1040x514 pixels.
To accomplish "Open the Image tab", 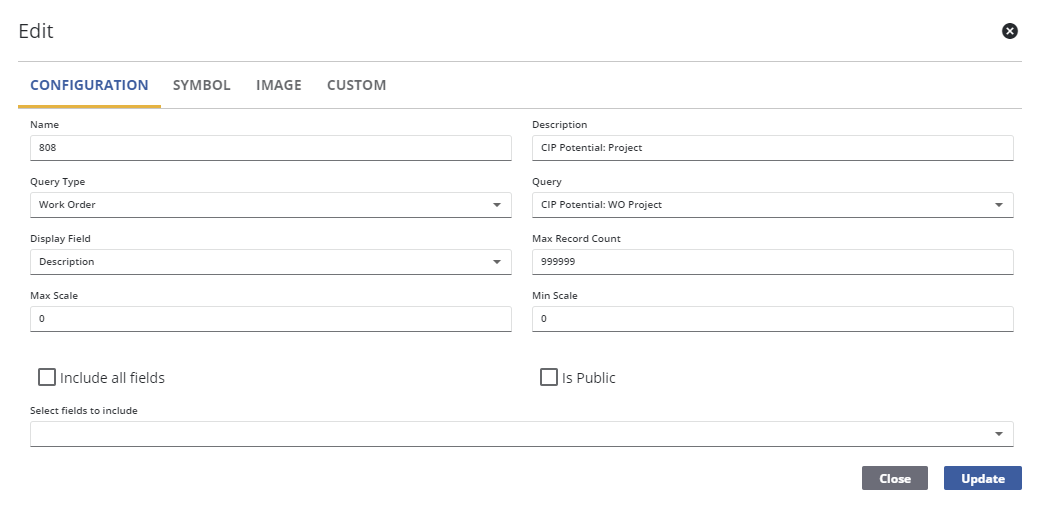I will pos(278,85).
